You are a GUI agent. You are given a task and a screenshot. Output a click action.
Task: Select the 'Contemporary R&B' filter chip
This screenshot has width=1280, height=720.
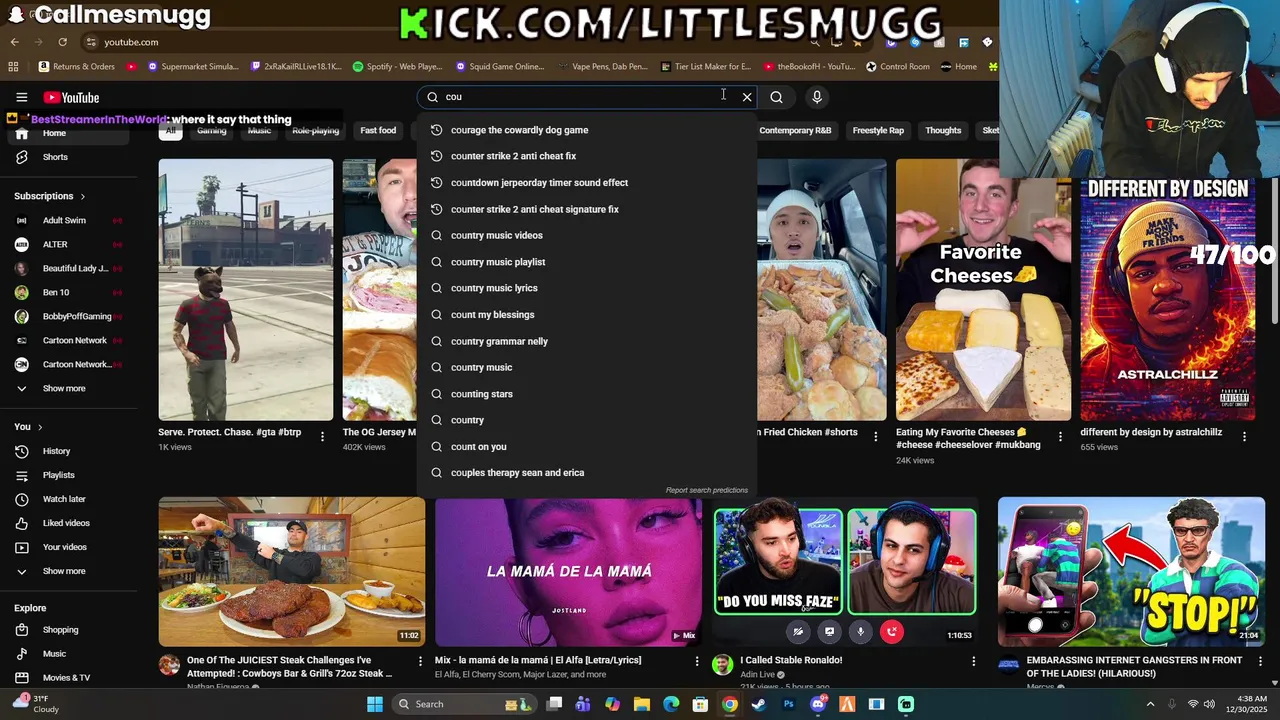(x=795, y=130)
